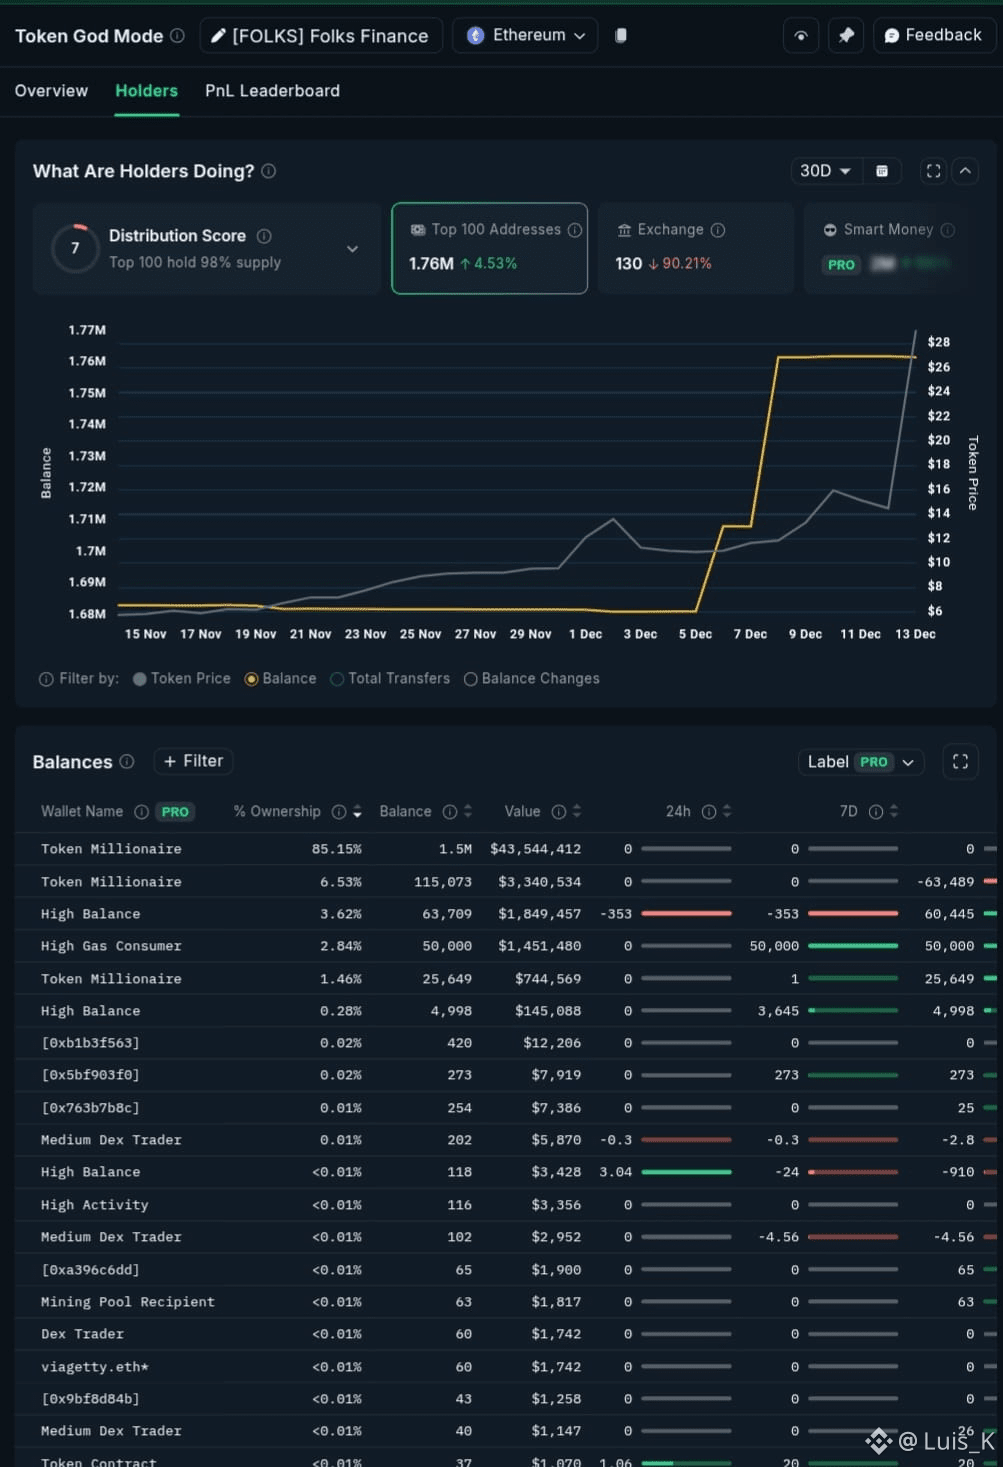Sort by Balance column arrows
The height and width of the screenshot is (1467, 1003).
468,812
